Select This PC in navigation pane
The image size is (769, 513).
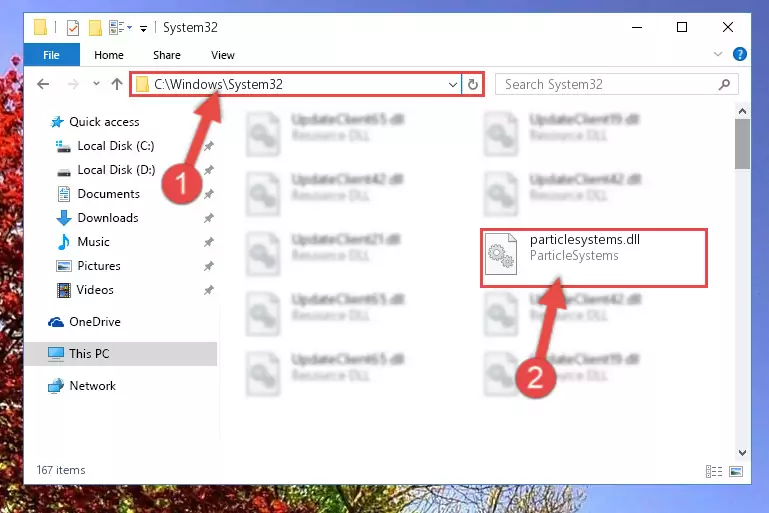point(120,354)
